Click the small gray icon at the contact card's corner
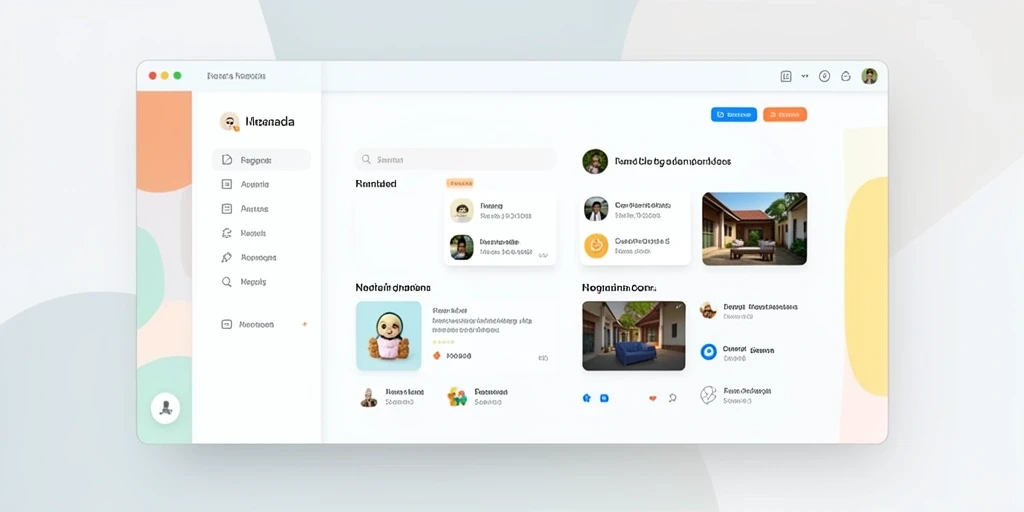The width and height of the screenshot is (1024, 512). 543,255
